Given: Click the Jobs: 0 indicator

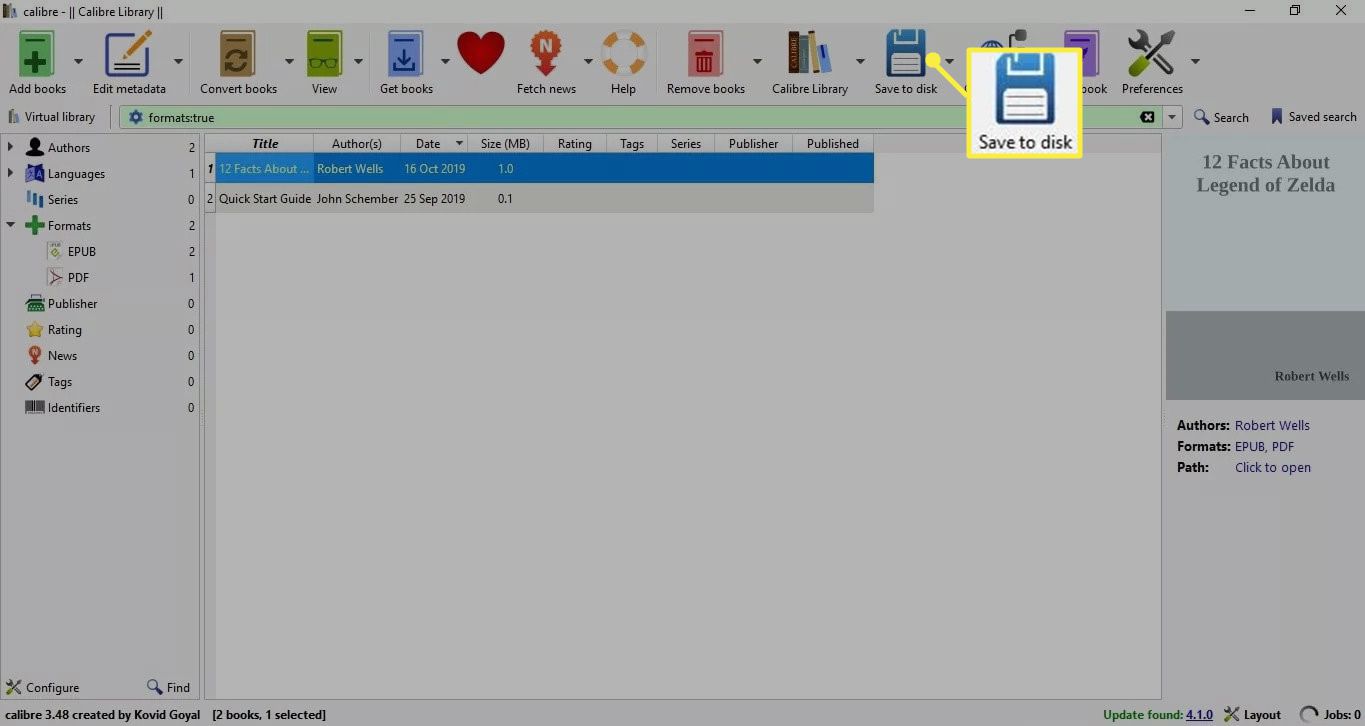Looking at the screenshot, I should pyautogui.click(x=1330, y=714).
